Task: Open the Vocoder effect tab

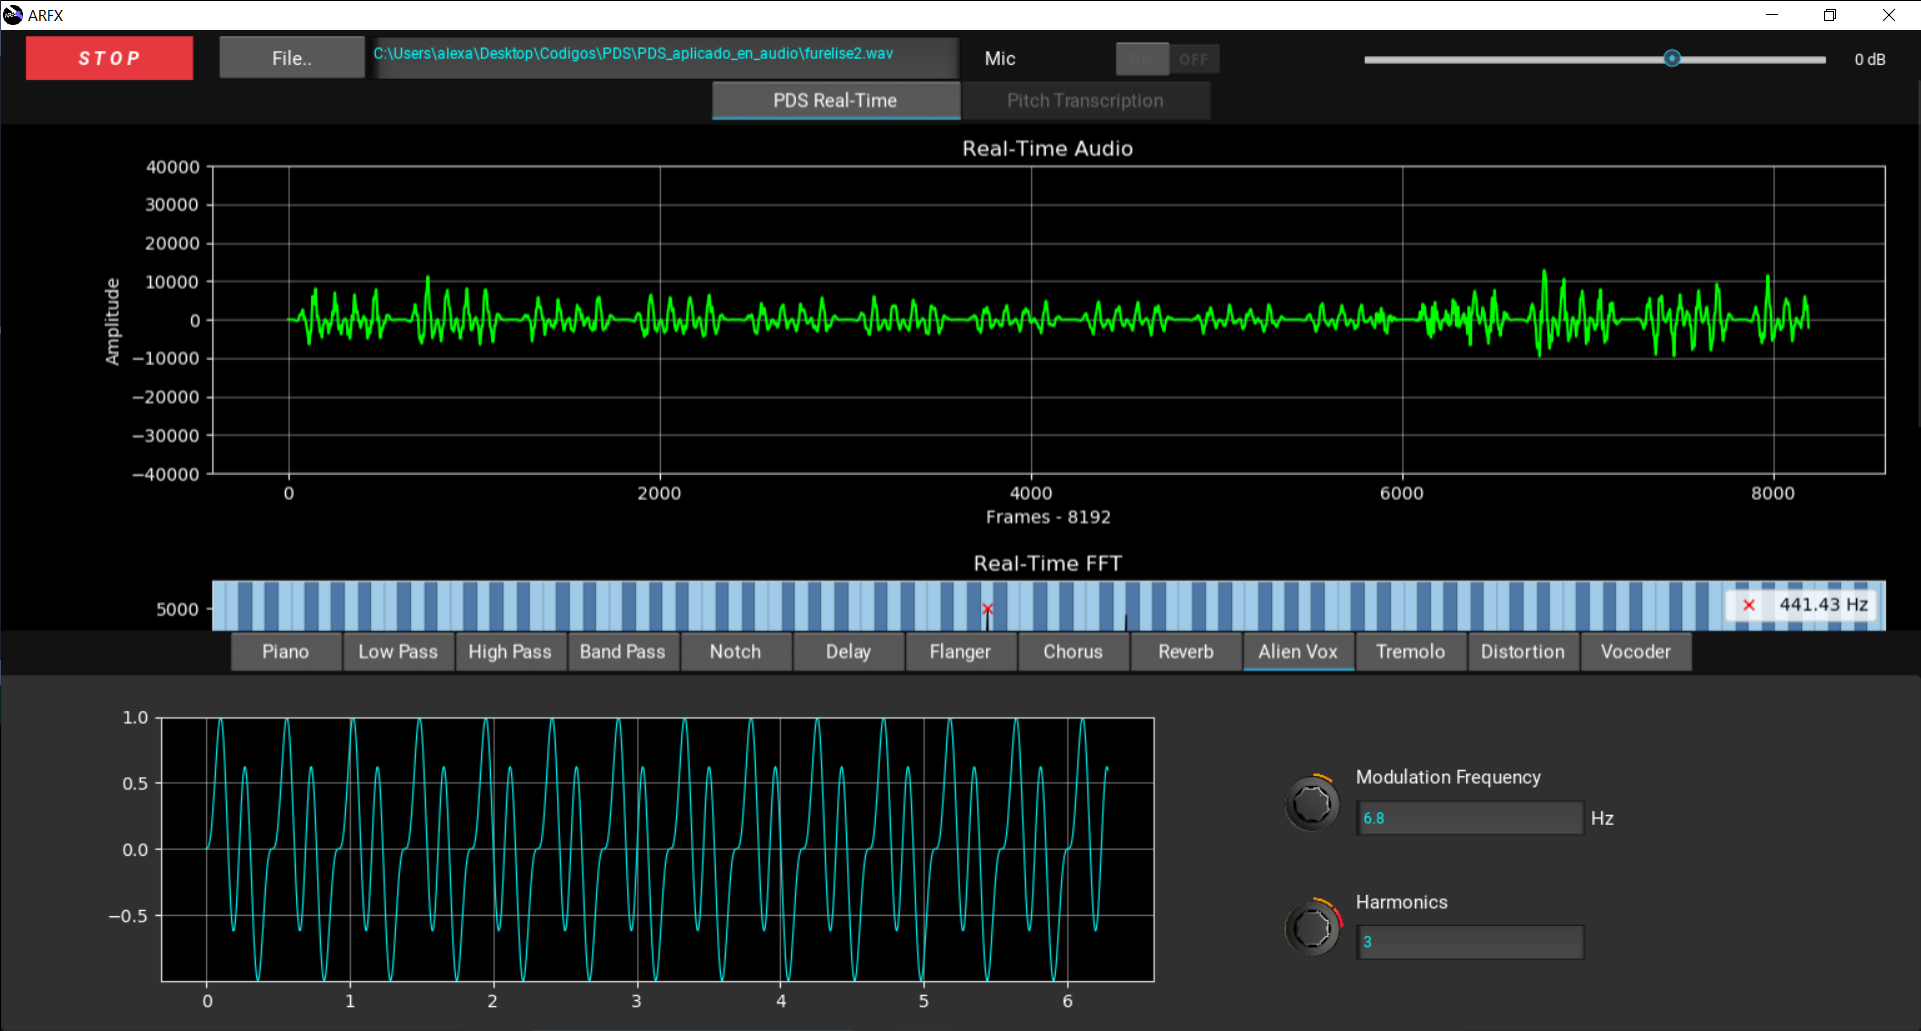Action: click(x=1636, y=652)
